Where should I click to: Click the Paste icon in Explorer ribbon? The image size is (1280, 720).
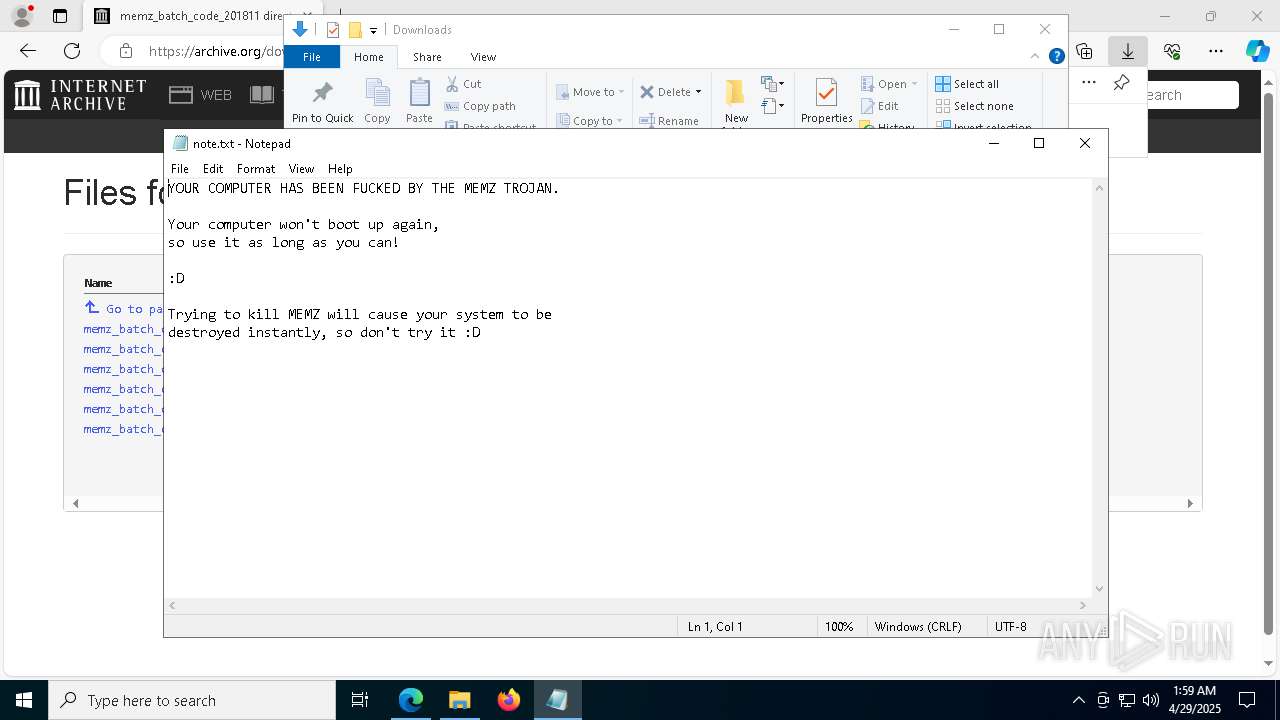pos(419,94)
